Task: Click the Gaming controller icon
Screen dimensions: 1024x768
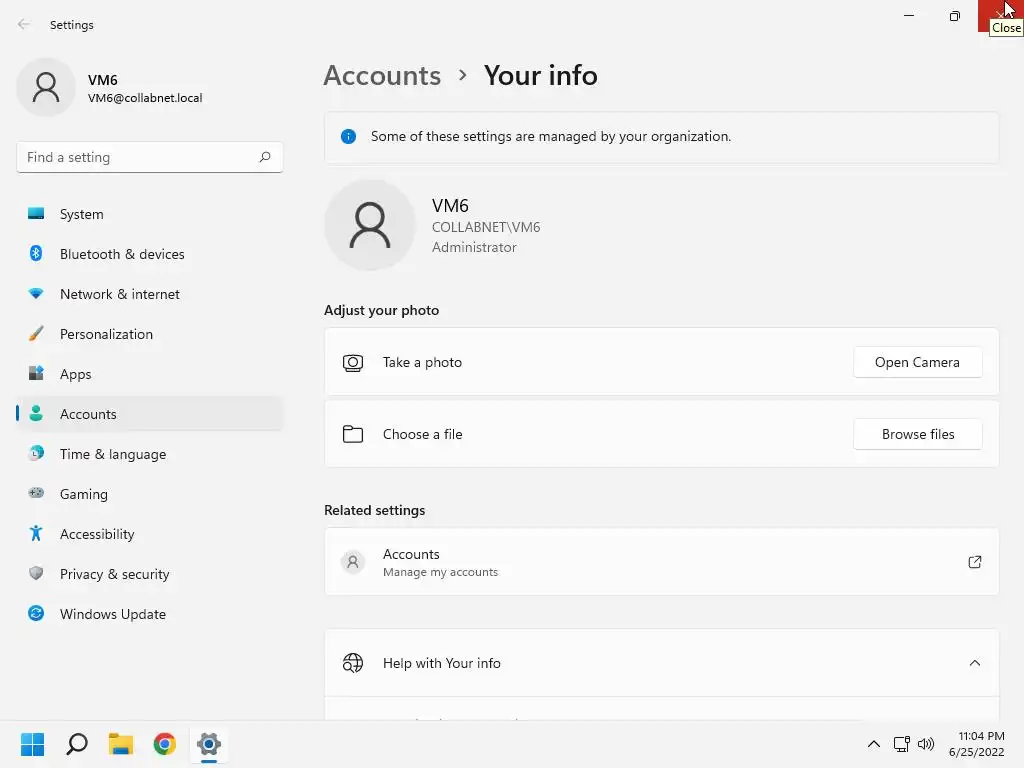Action: tap(36, 494)
